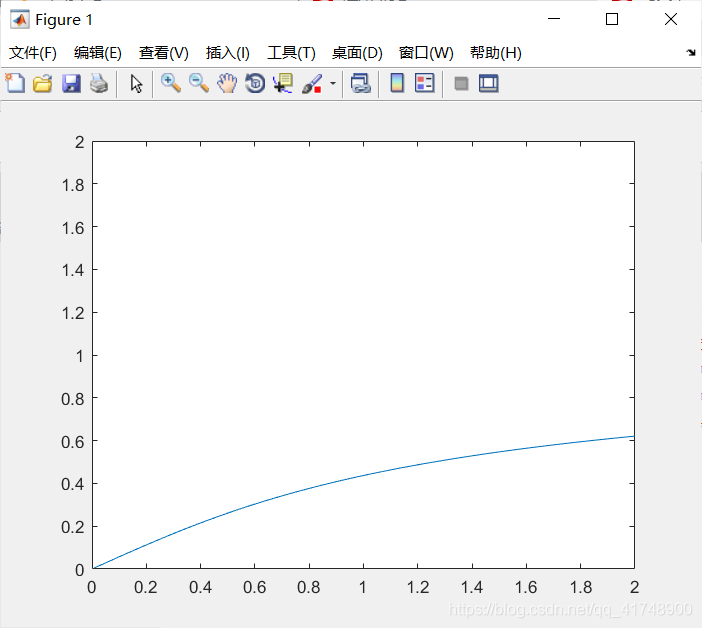This screenshot has width=702, height=628.
Task: Select the Edit Plot arrow tool
Action: coord(136,84)
